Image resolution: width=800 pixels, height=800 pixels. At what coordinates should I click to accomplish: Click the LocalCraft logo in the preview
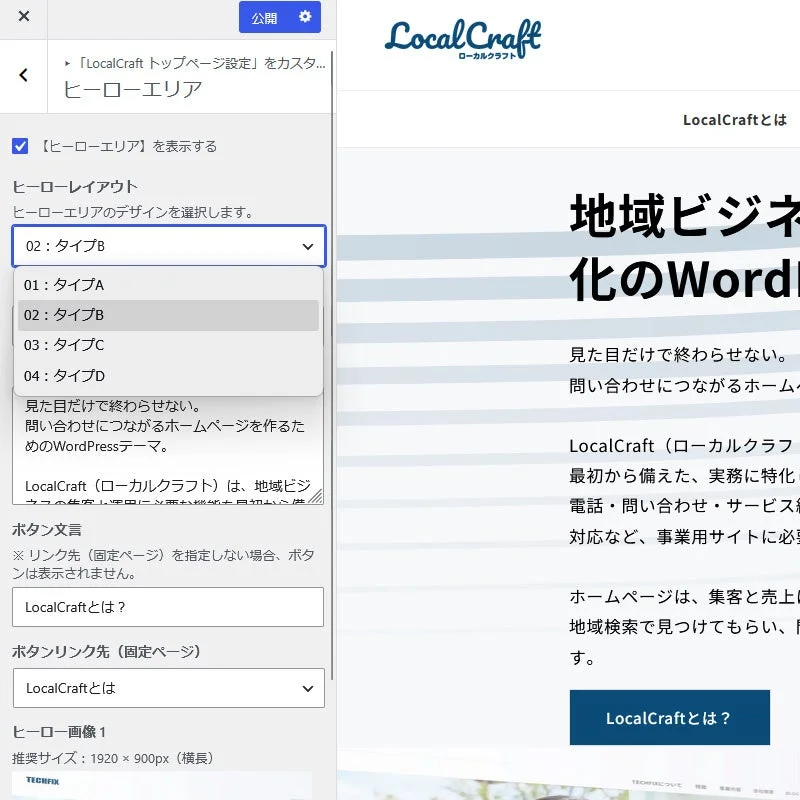tap(463, 39)
